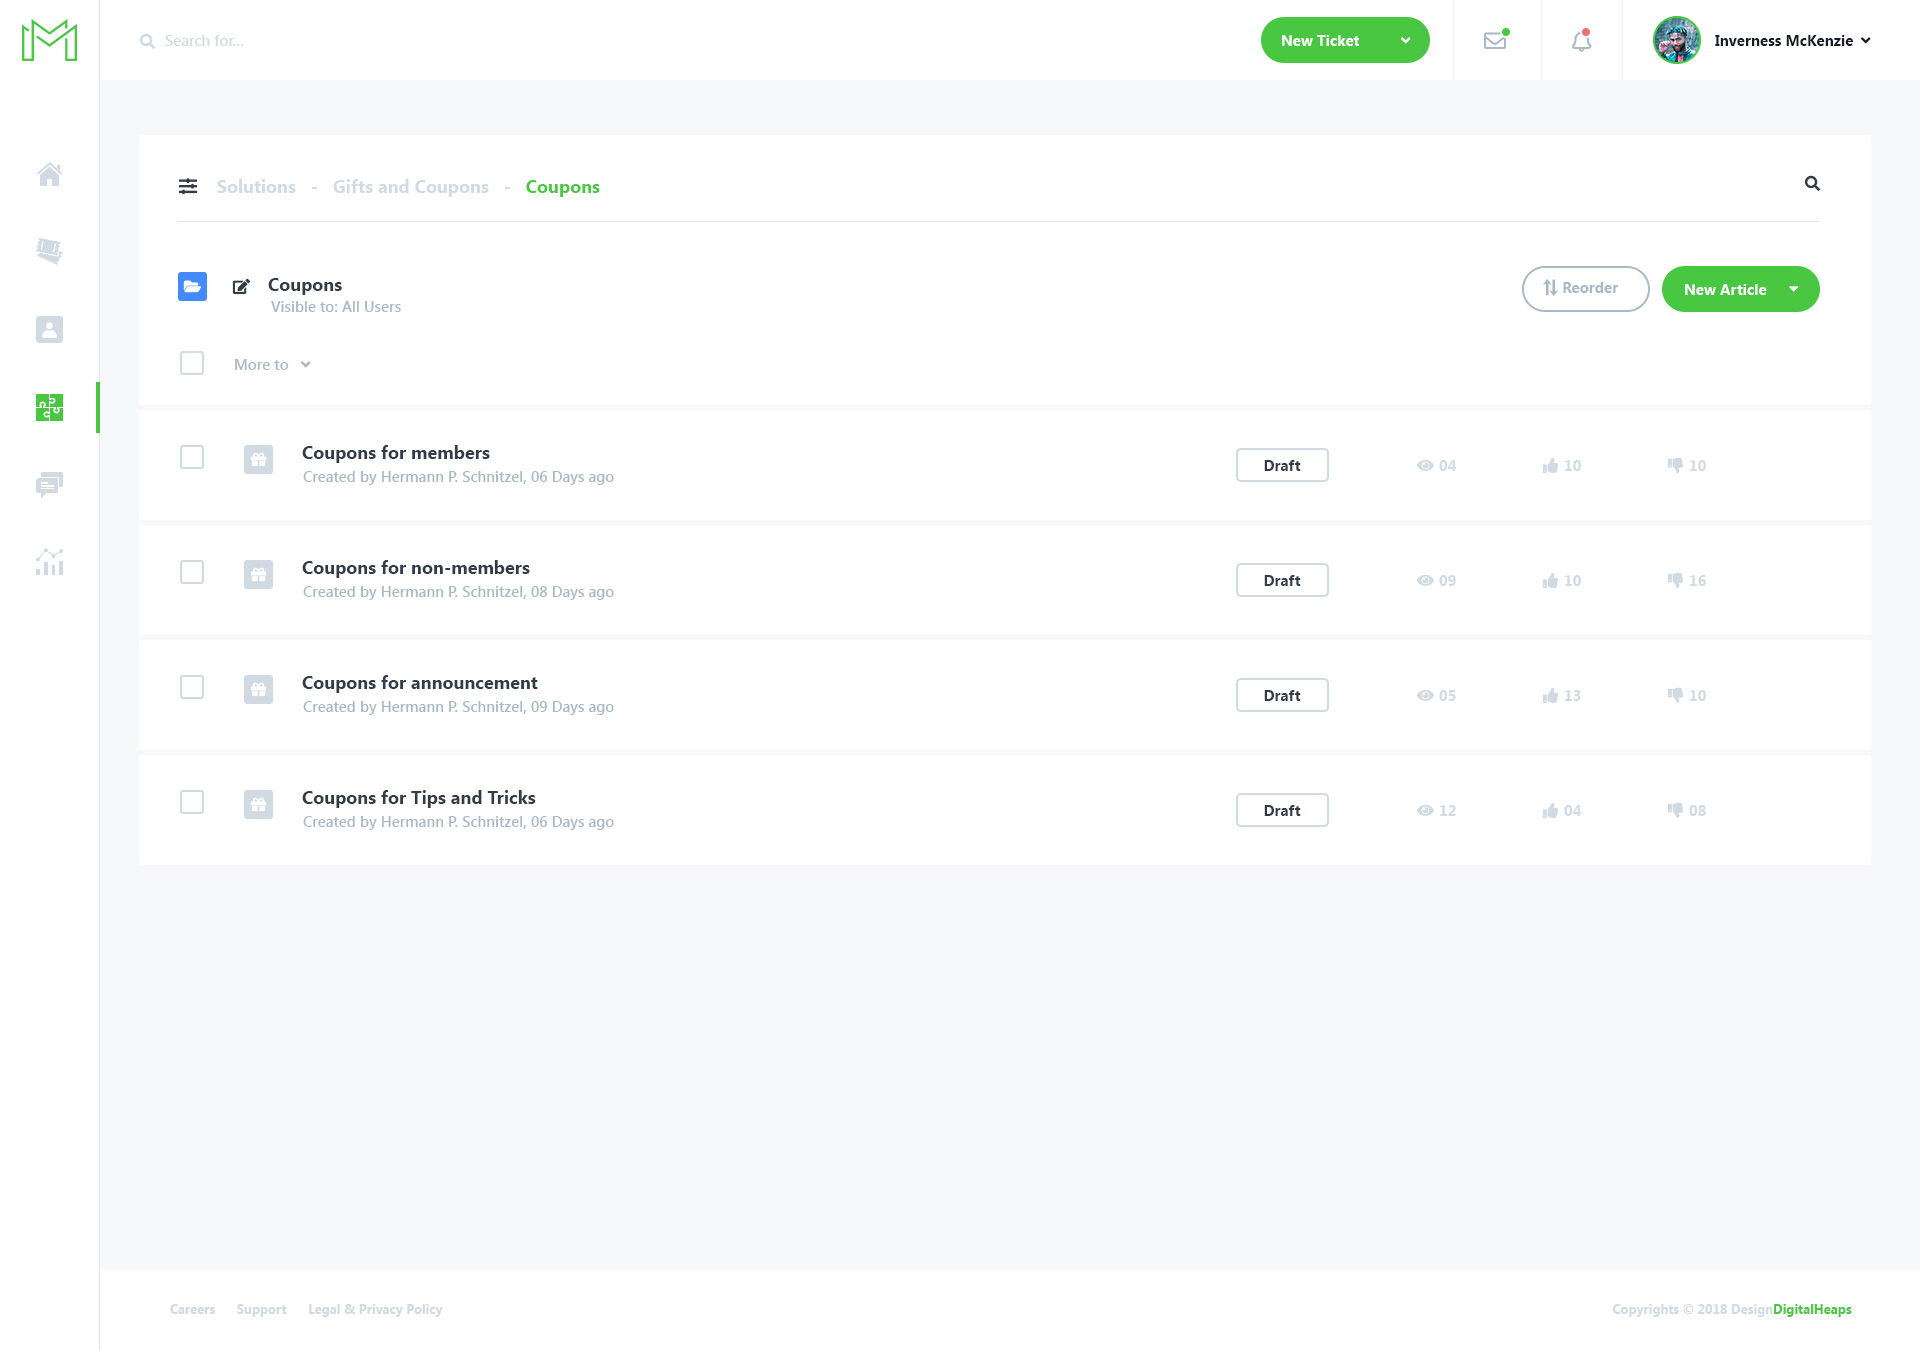Check the Coupons for non-members checkbox
Viewport: 1920px width, 1350px height.
click(191, 572)
